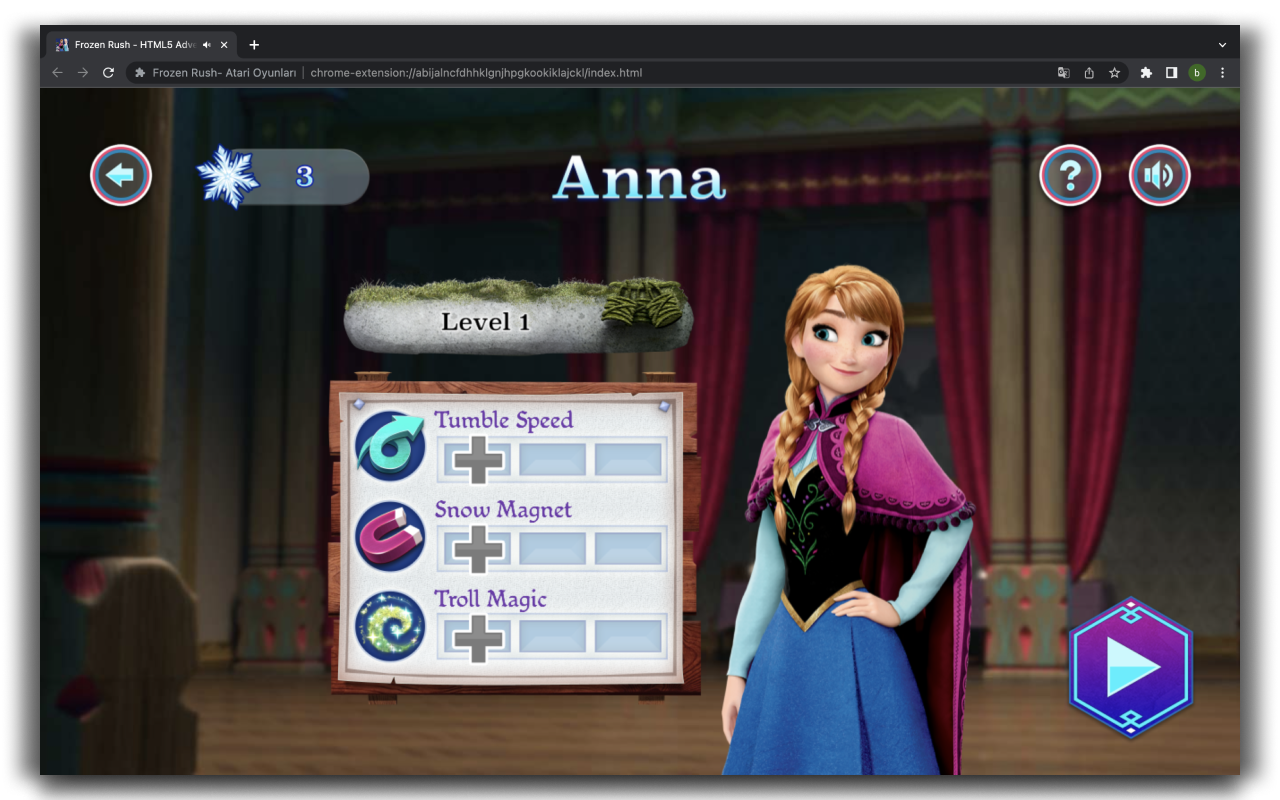Reload the current page
The height and width of the screenshot is (800, 1280).
(x=109, y=73)
